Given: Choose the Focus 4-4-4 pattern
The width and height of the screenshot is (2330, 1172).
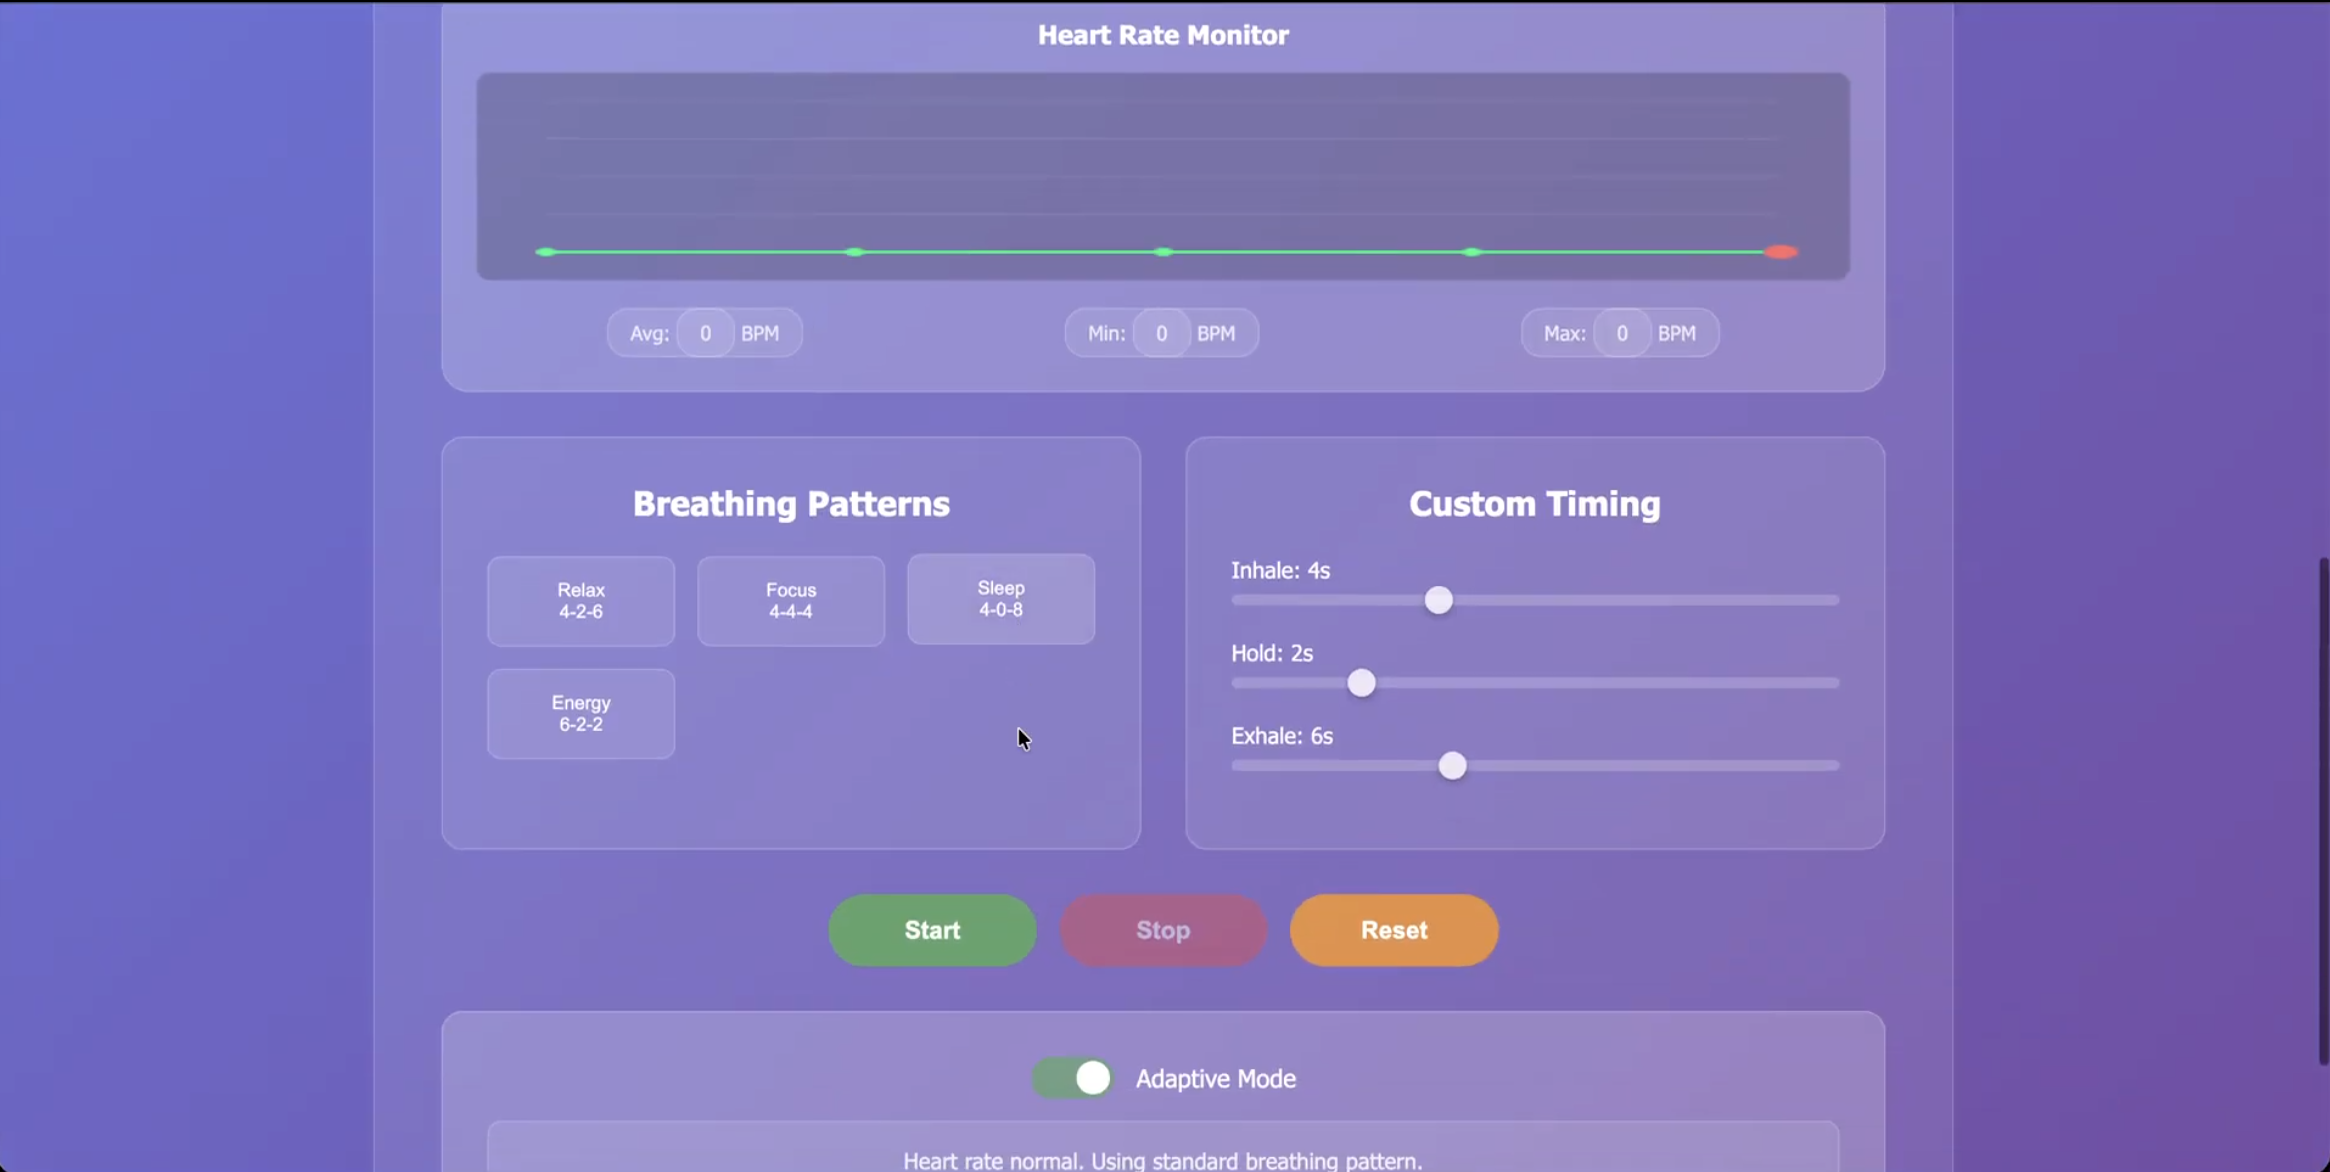Looking at the screenshot, I should point(790,601).
